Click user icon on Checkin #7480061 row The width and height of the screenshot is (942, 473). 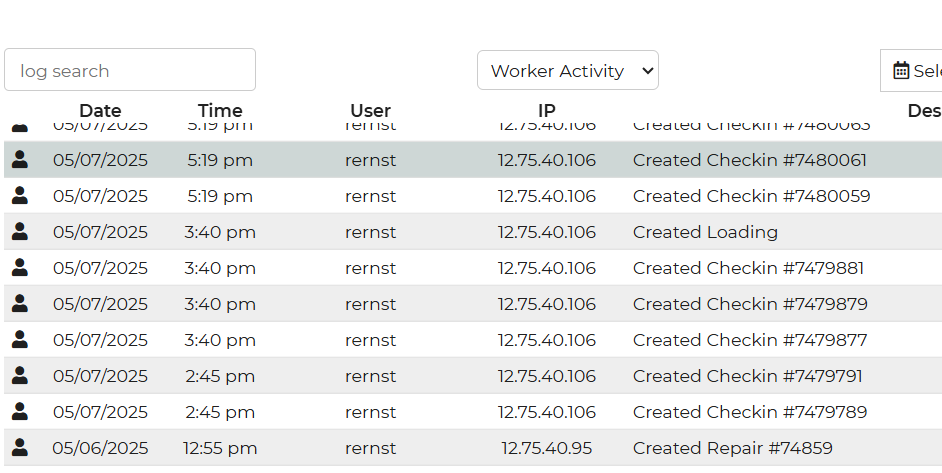point(19,159)
